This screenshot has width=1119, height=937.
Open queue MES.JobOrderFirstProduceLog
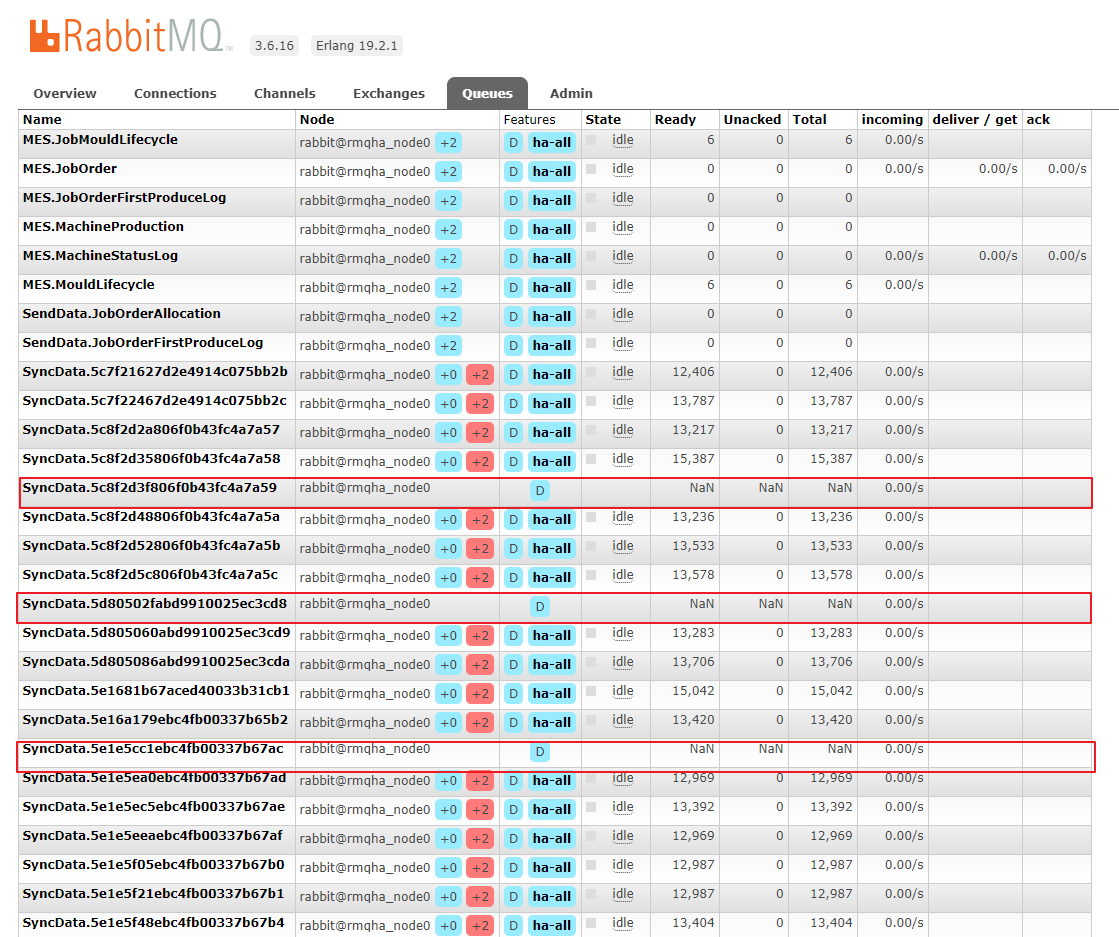(124, 198)
